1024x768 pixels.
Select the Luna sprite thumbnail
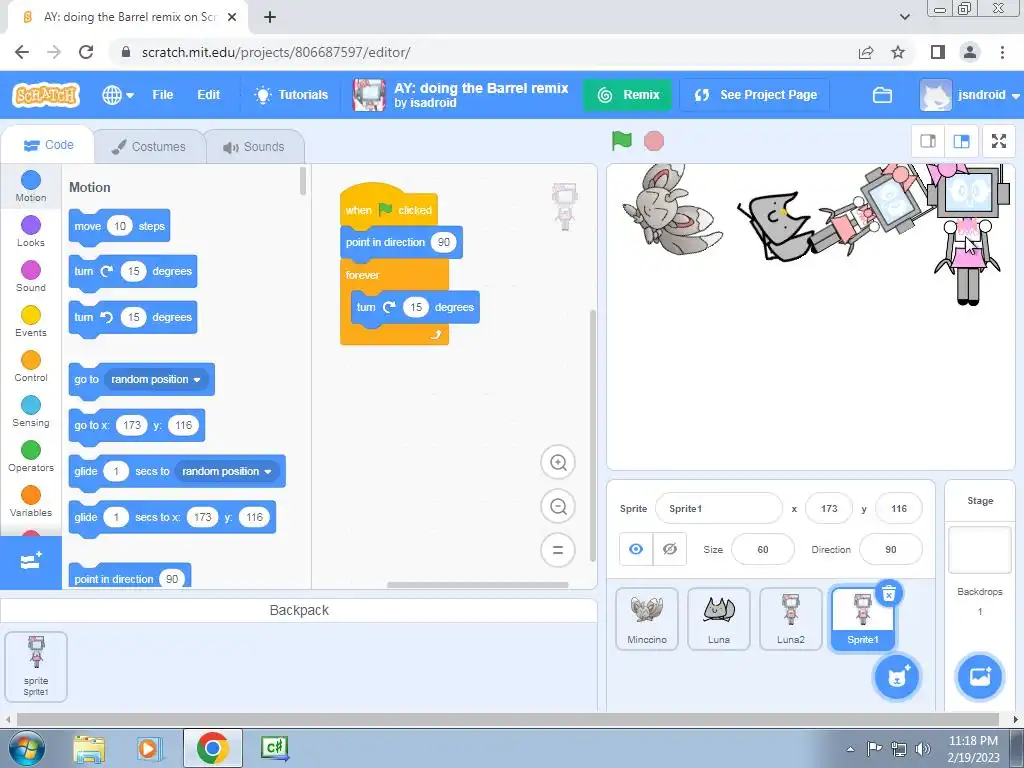(x=719, y=618)
